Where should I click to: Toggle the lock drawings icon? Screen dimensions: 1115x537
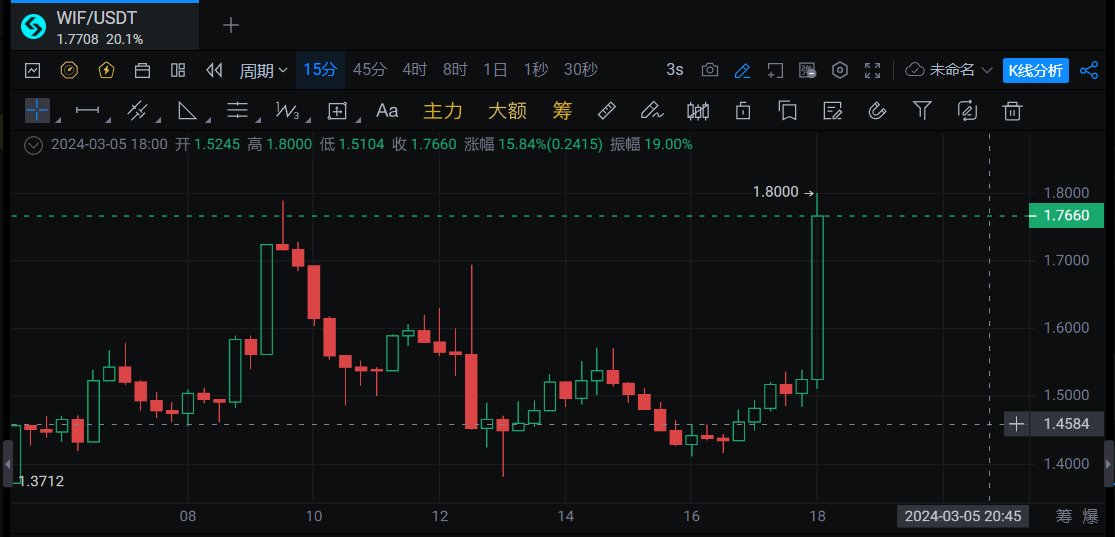coord(743,110)
